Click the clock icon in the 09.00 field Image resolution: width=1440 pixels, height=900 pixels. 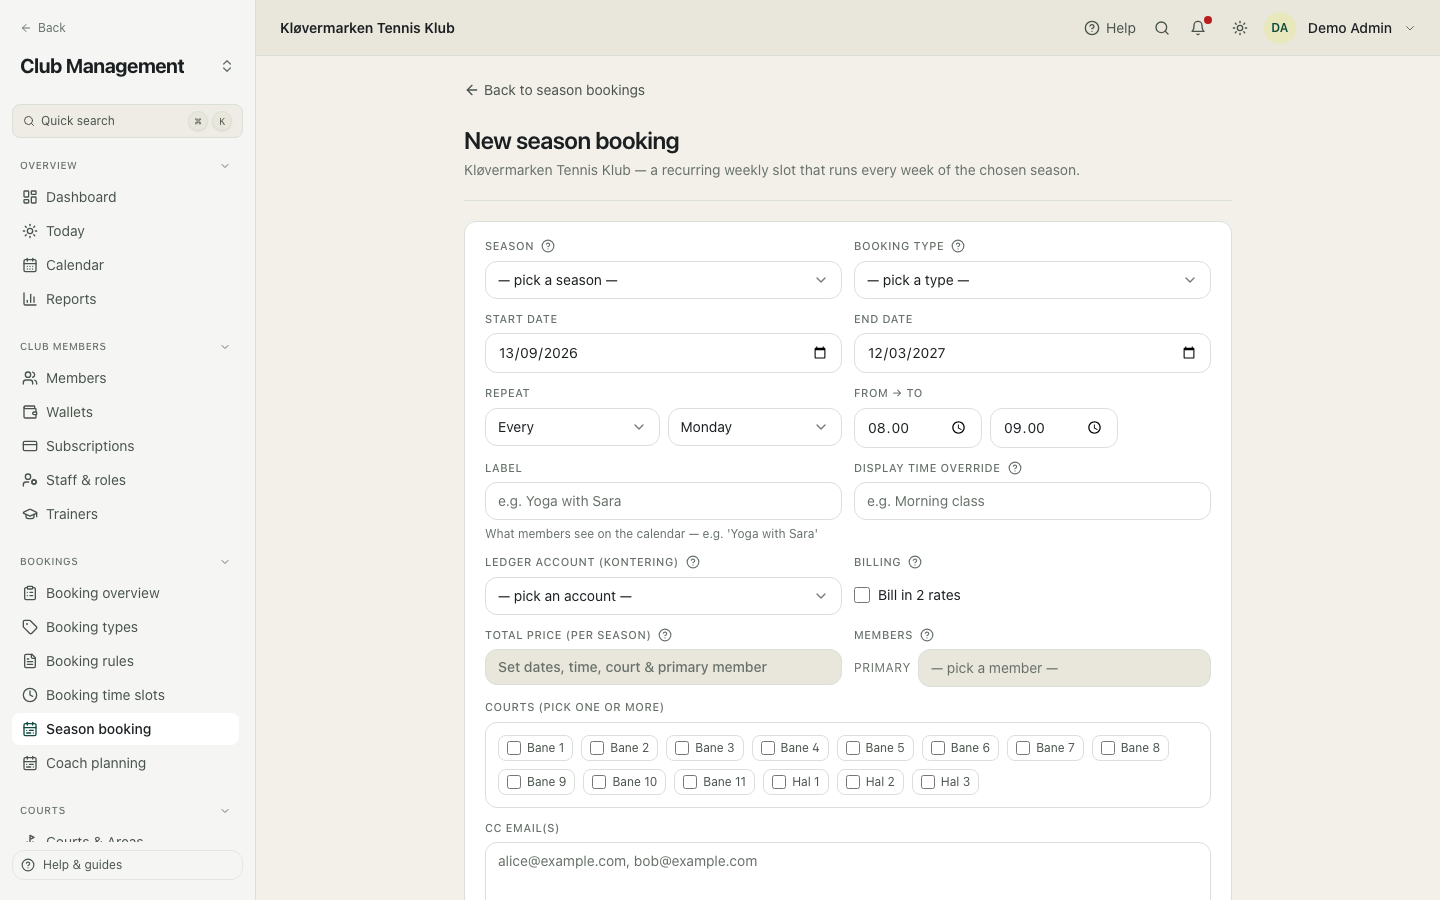coord(1095,428)
